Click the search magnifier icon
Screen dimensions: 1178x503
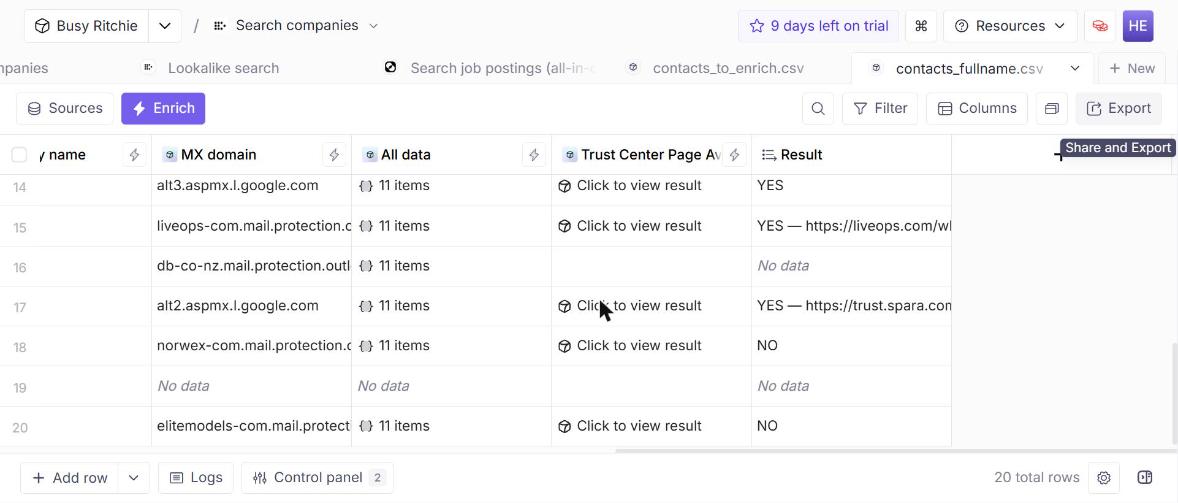817,109
